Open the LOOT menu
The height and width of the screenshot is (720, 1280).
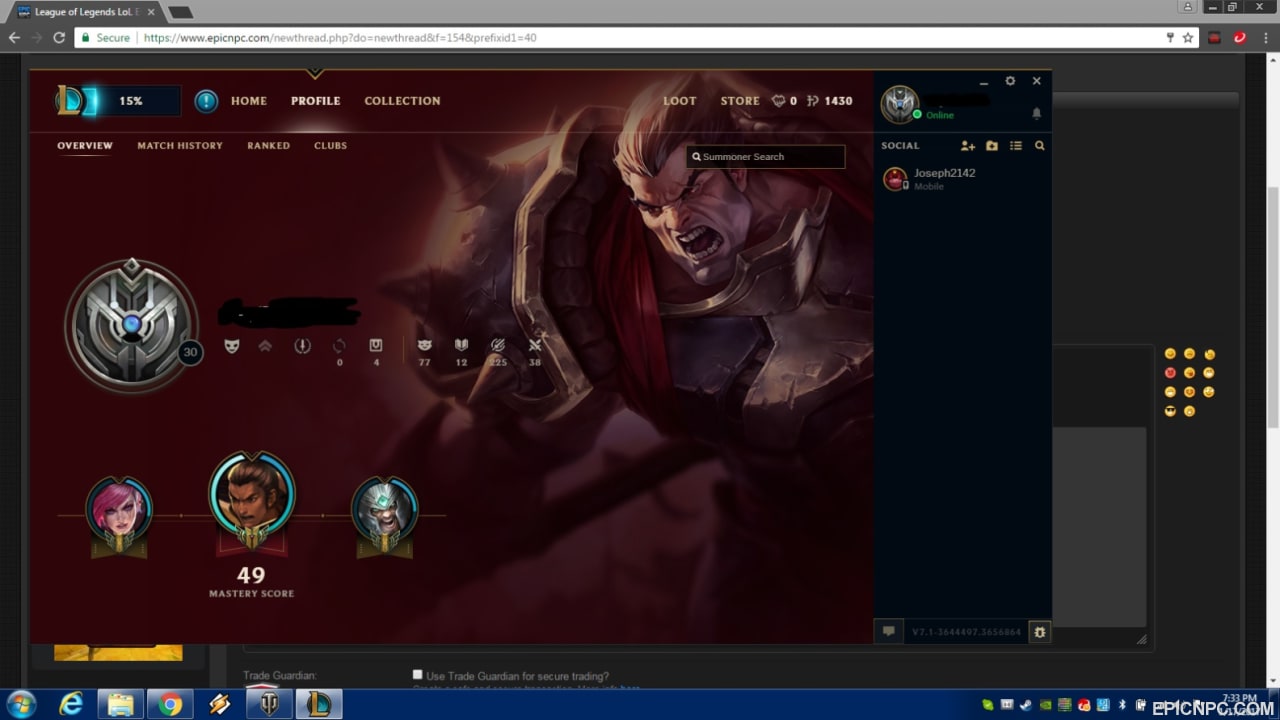(680, 101)
